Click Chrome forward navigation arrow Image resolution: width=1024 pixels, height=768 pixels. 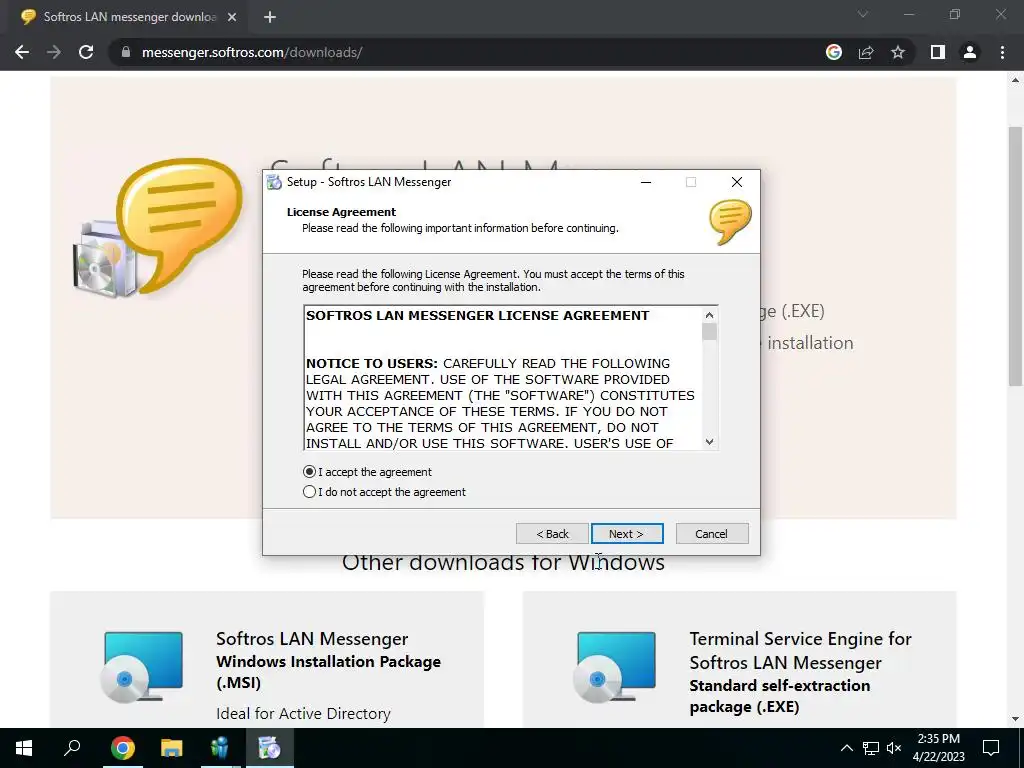(x=54, y=52)
